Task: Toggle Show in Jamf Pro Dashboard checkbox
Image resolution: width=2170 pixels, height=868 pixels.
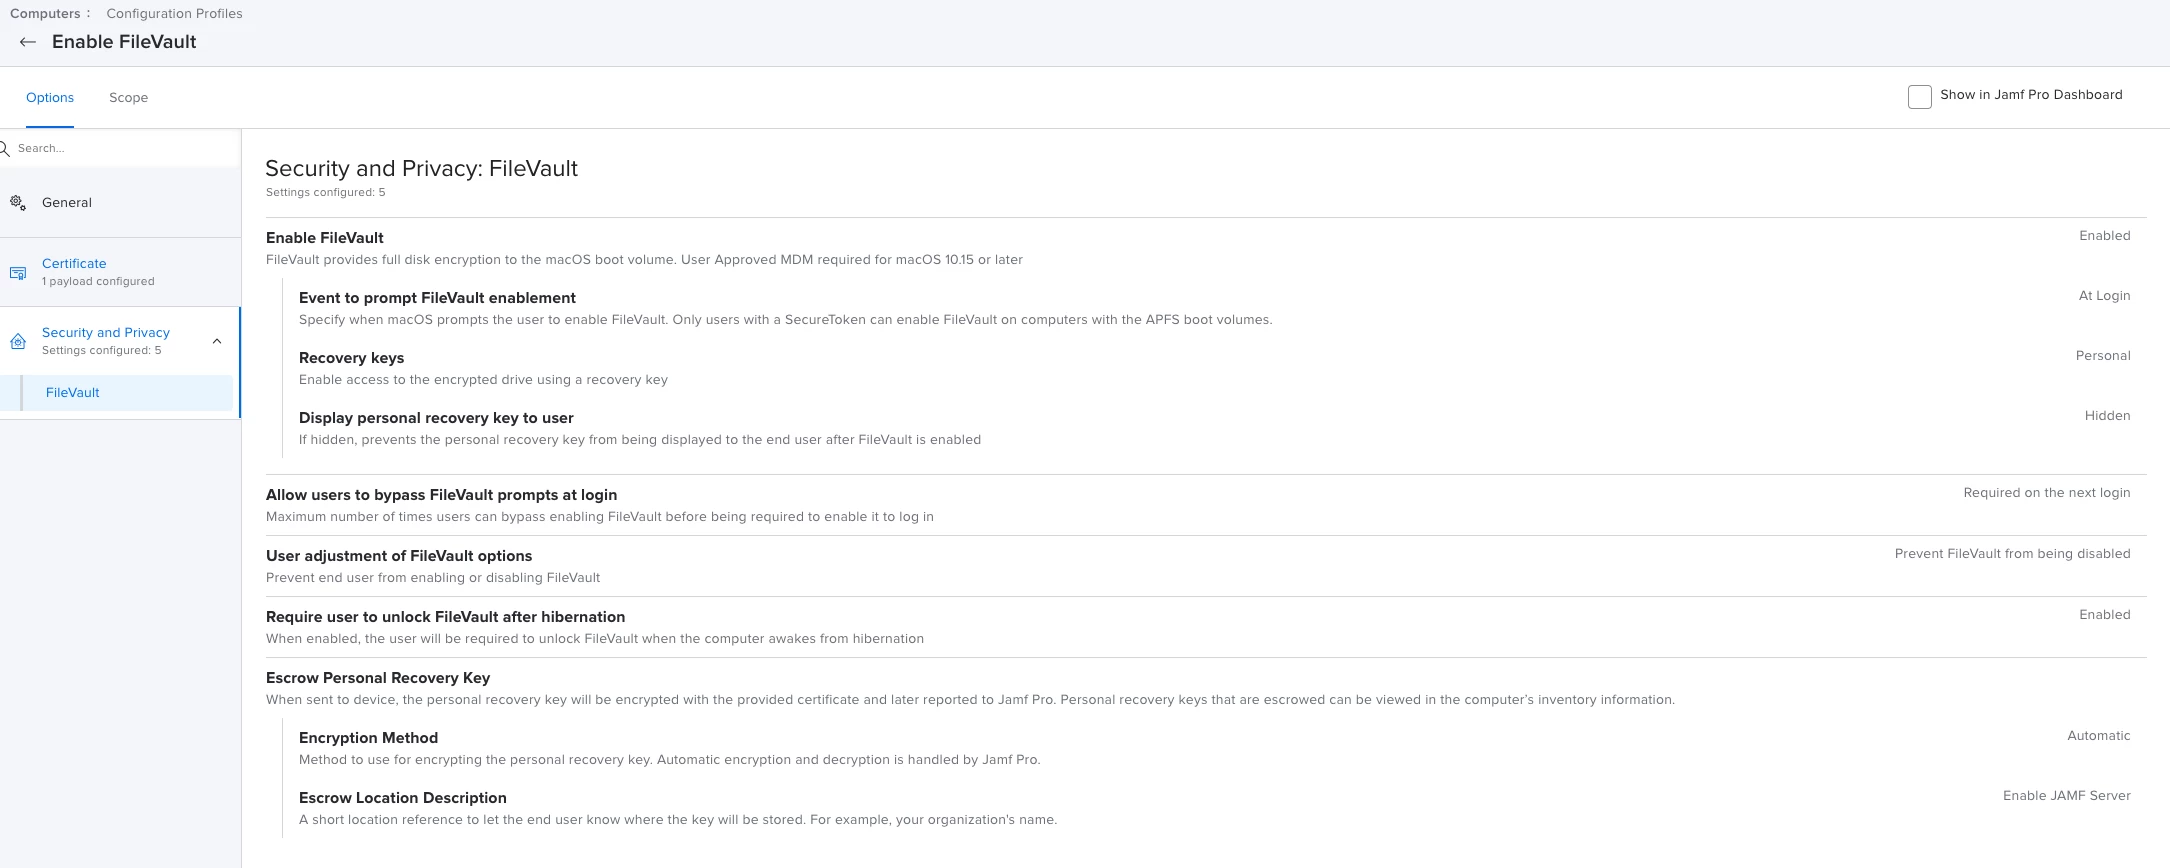Action: click(x=1919, y=96)
